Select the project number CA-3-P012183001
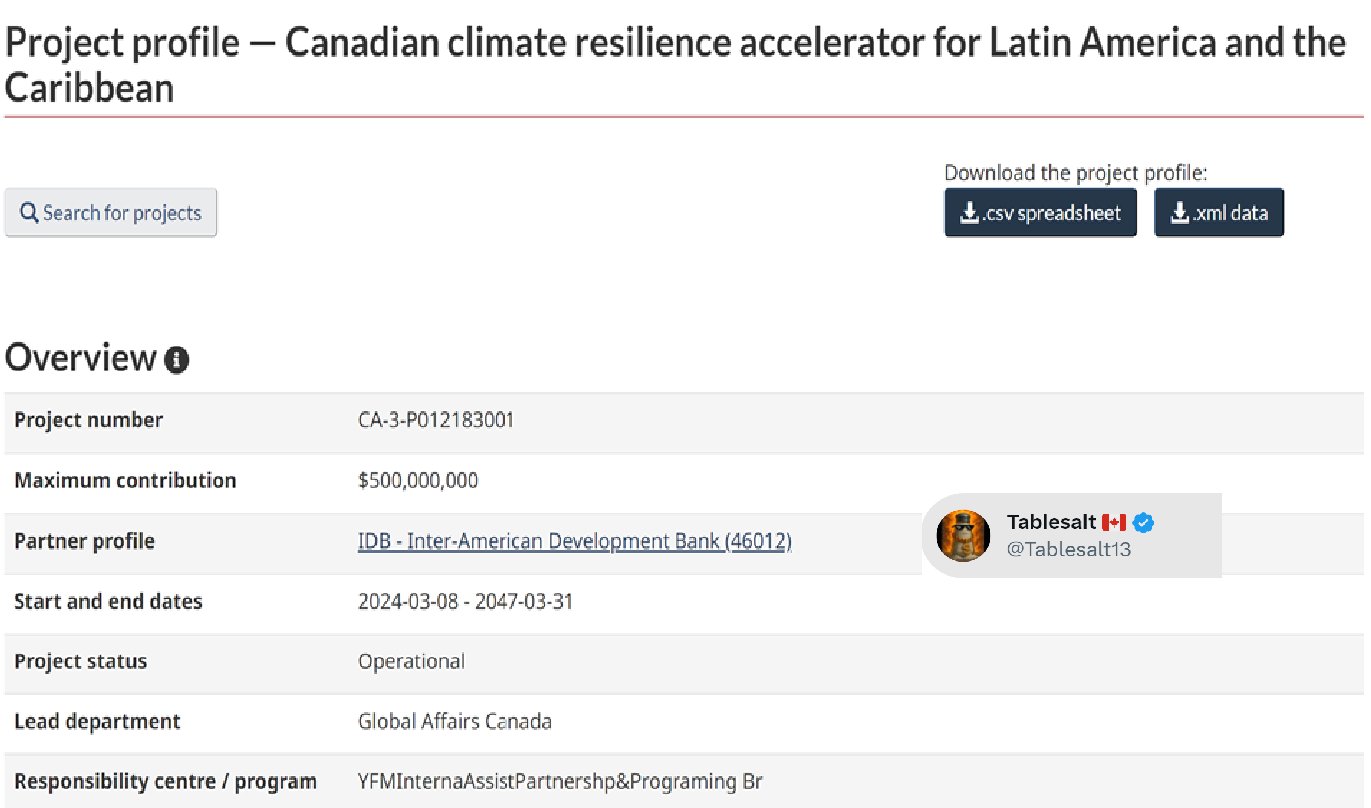 coord(435,420)
